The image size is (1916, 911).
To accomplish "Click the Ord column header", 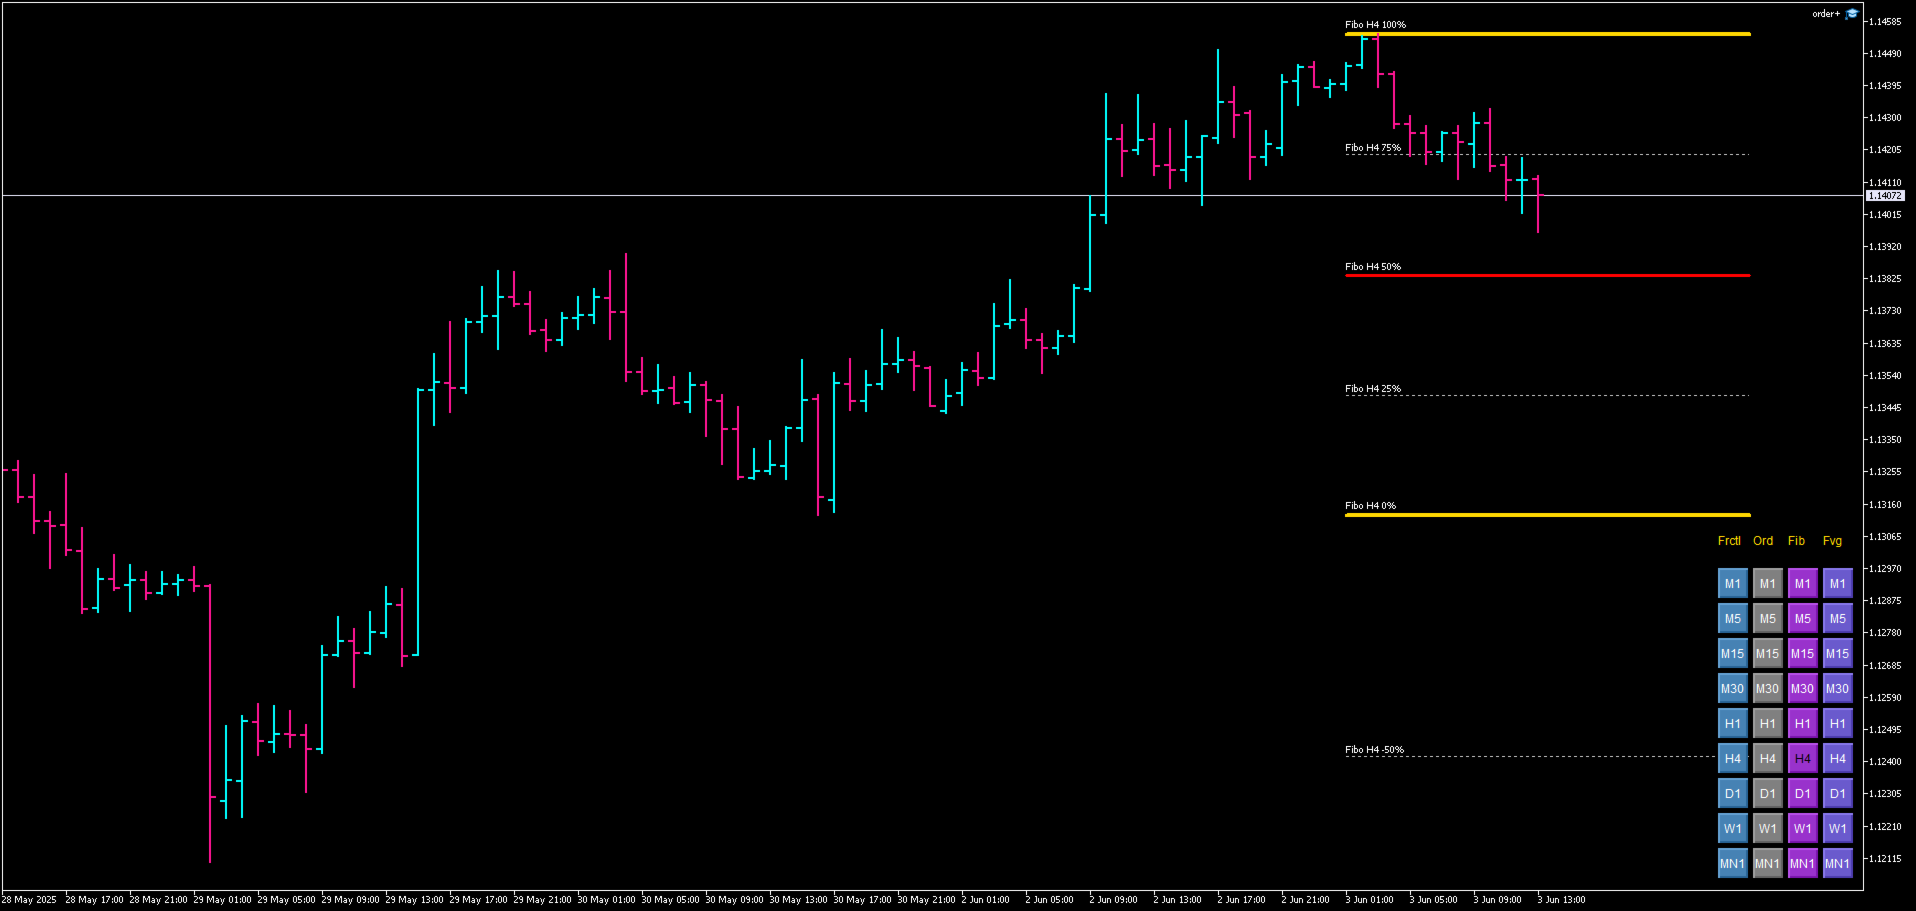I will point(1763,541).
